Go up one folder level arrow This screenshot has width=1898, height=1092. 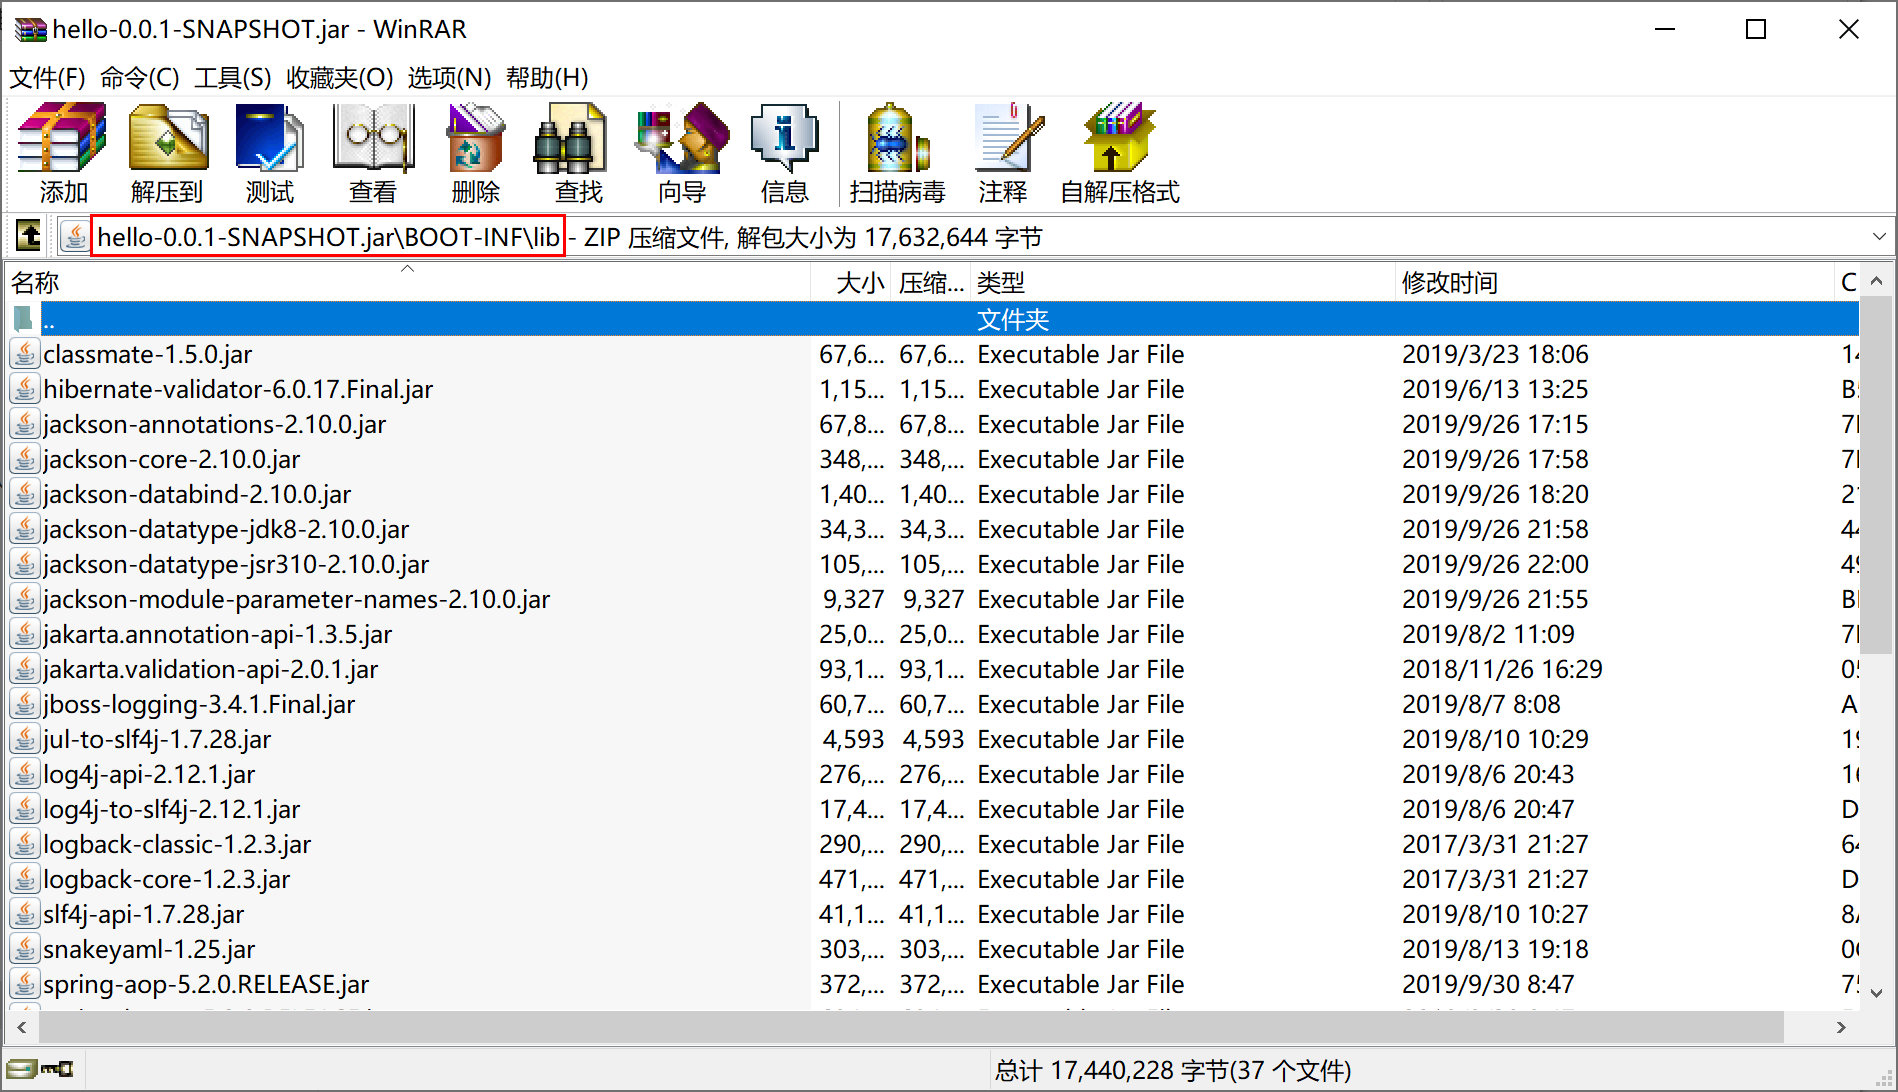tap(29, 237)
